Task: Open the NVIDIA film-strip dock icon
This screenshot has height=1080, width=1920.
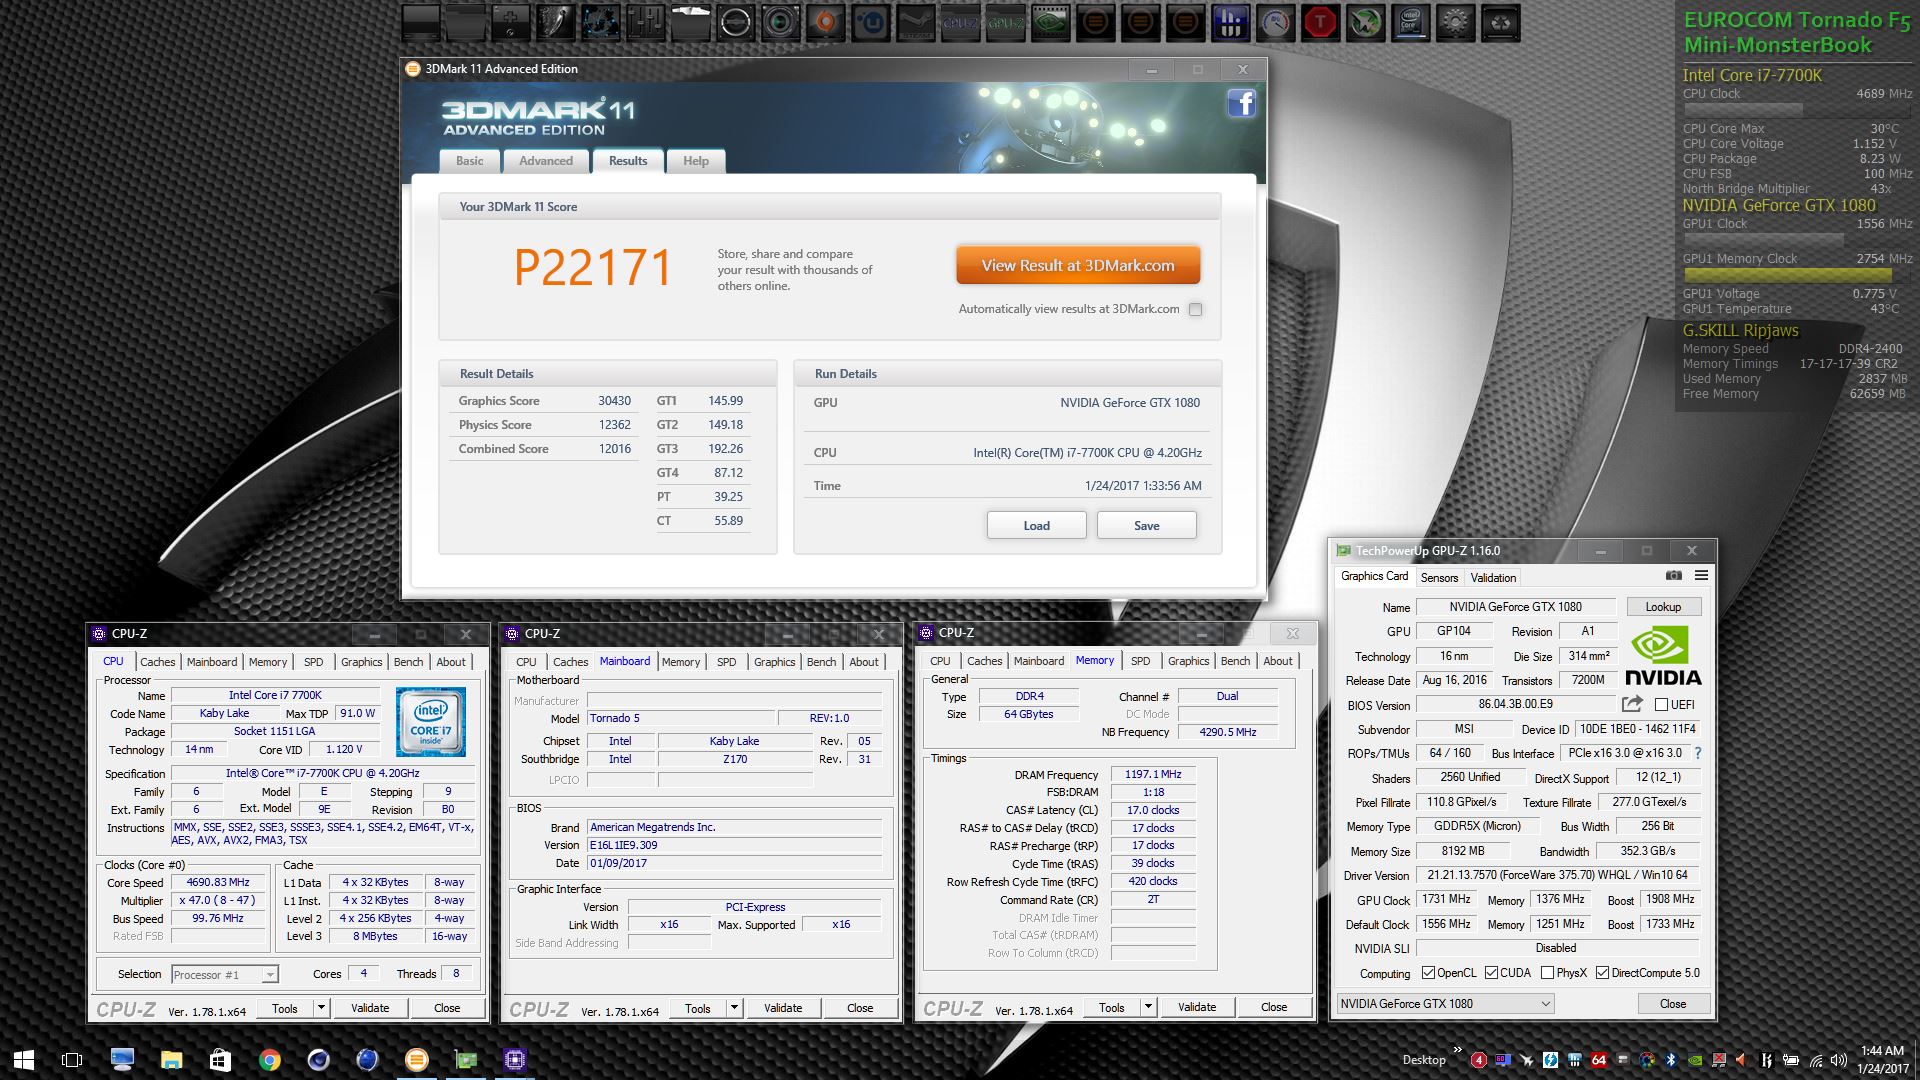Action: point(1051,23)
